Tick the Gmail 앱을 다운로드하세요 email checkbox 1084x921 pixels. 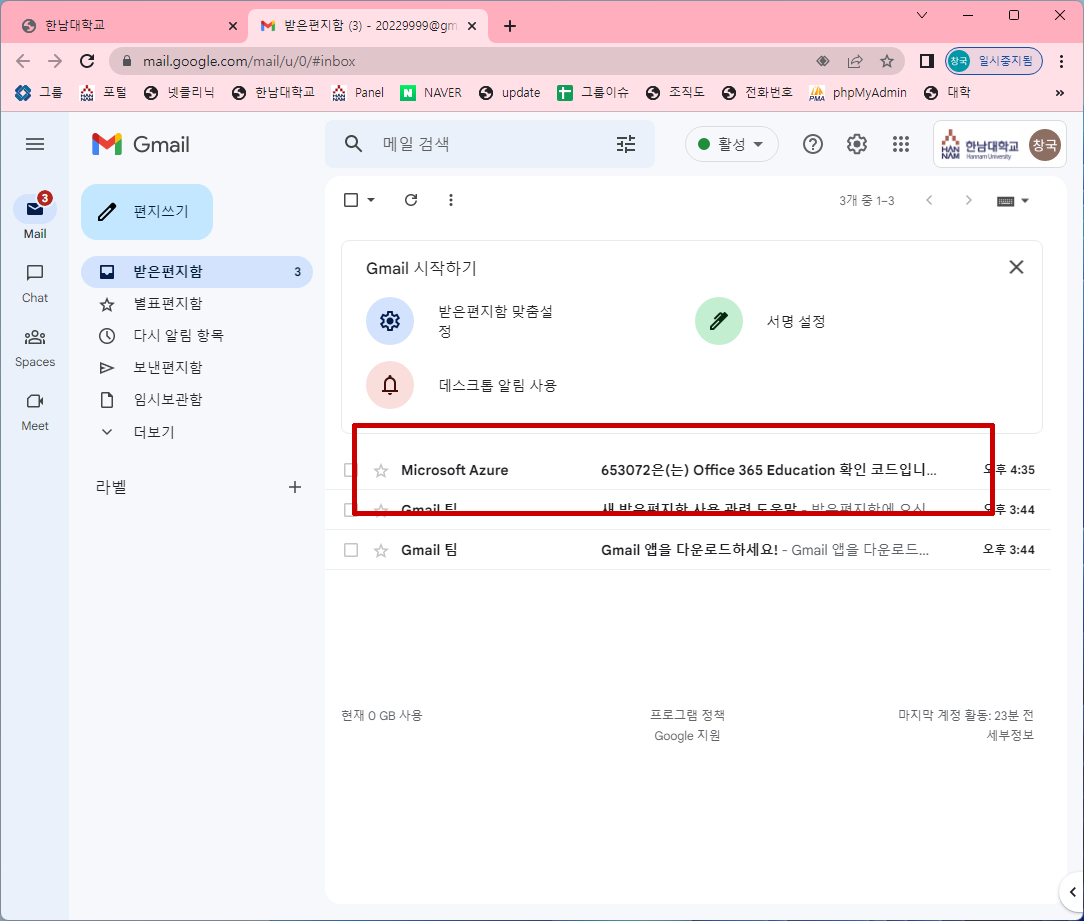[351, 550]
